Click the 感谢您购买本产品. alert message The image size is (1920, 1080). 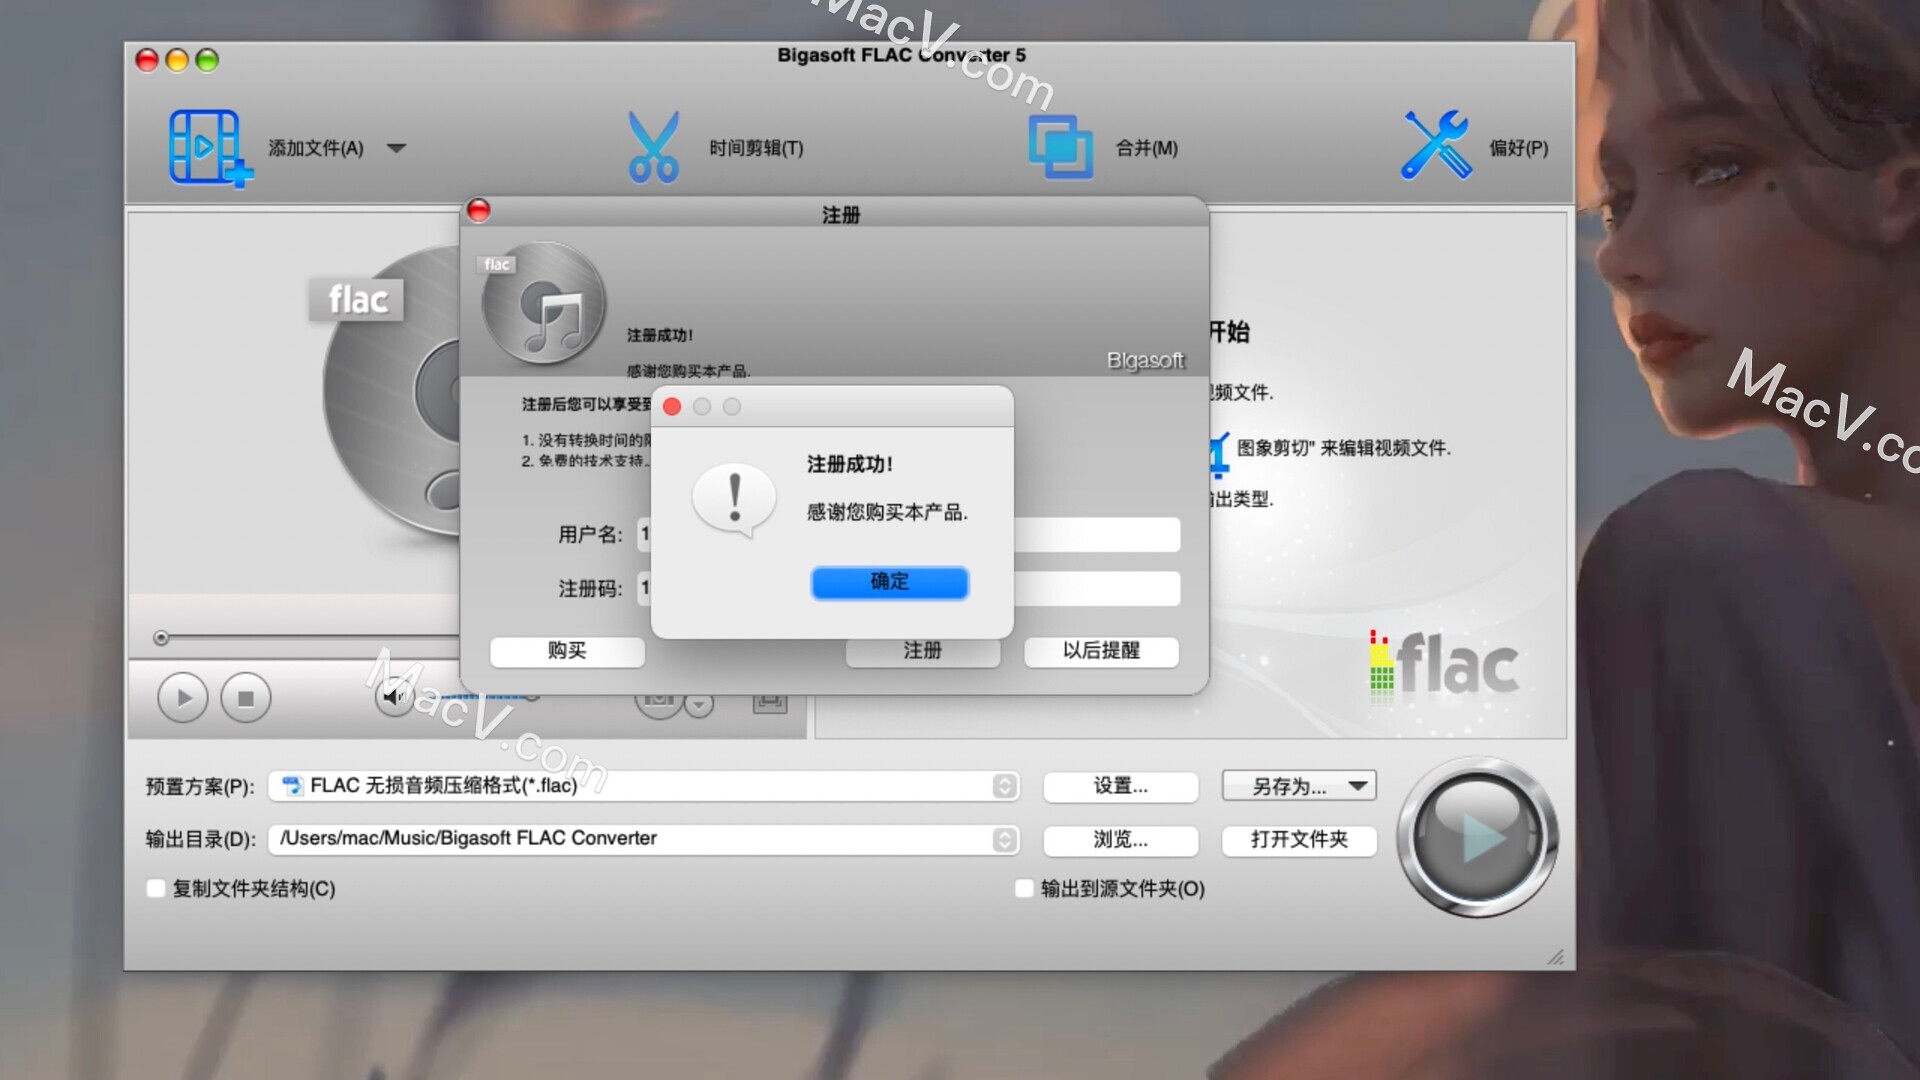(x=887, y=513)
